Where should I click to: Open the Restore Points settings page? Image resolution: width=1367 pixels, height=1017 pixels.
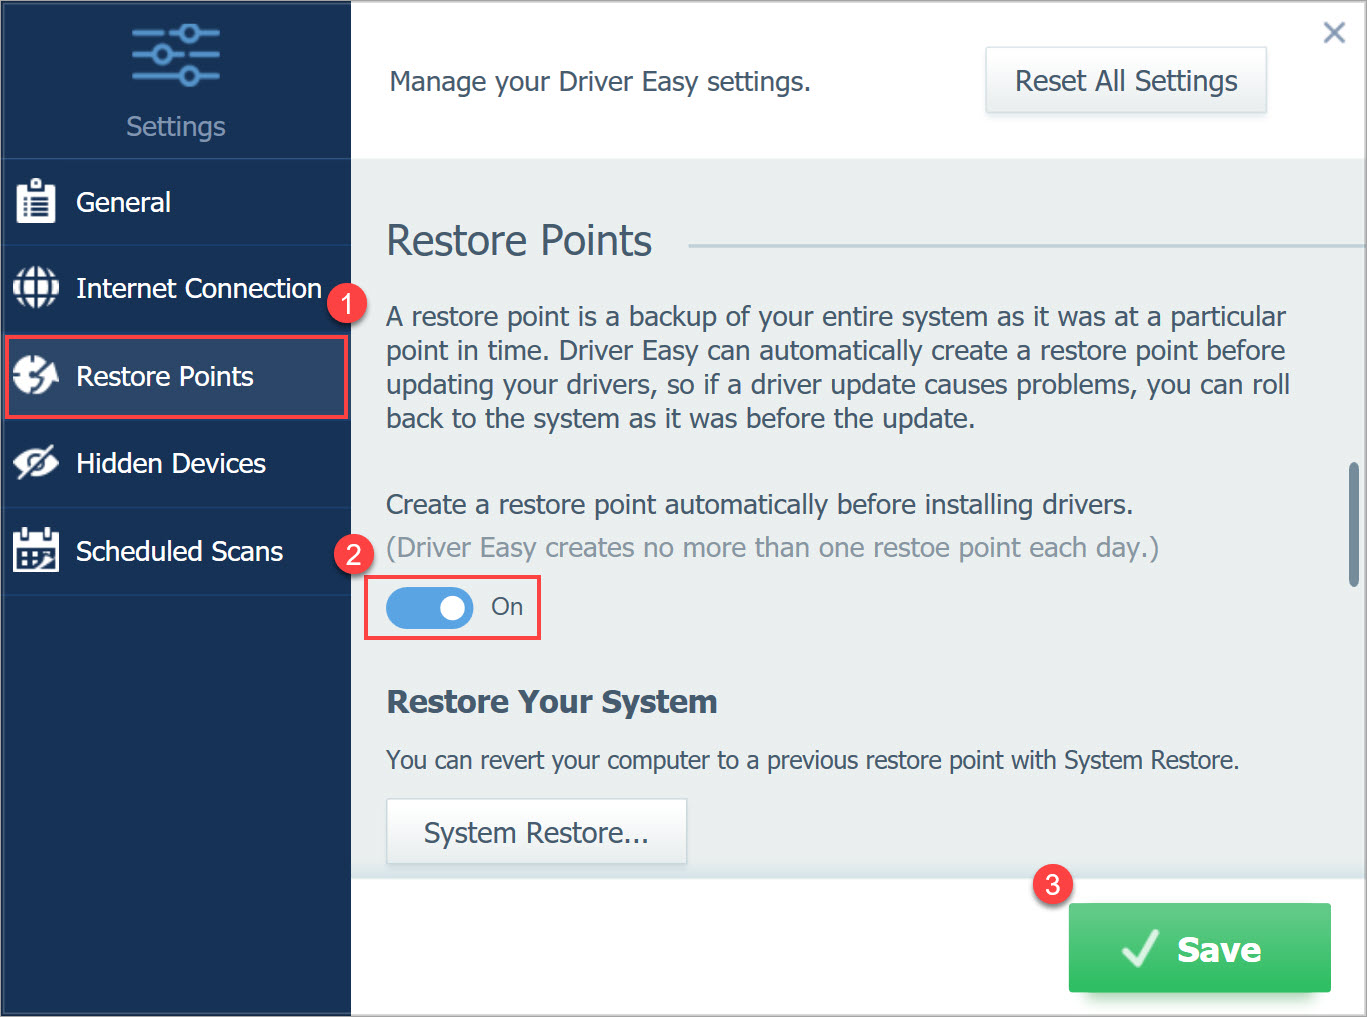click(x=164, y=376)
